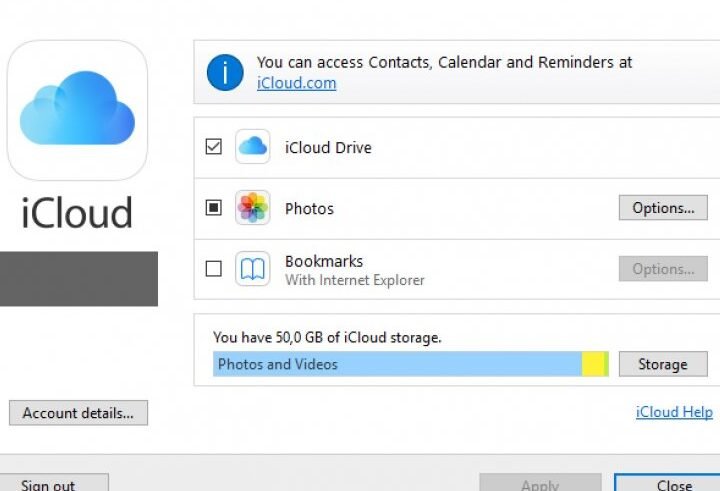Screen dimensions: 720x491
Task: Click the Apply button
Action: pos(540,483)
